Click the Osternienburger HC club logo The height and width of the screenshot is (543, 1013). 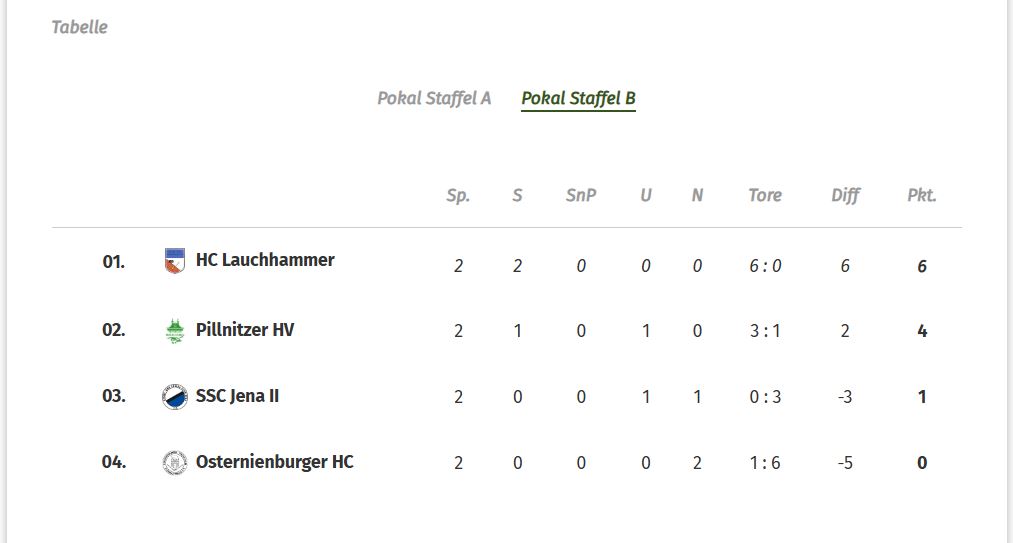pyautogui.click(x=175, y=463)
